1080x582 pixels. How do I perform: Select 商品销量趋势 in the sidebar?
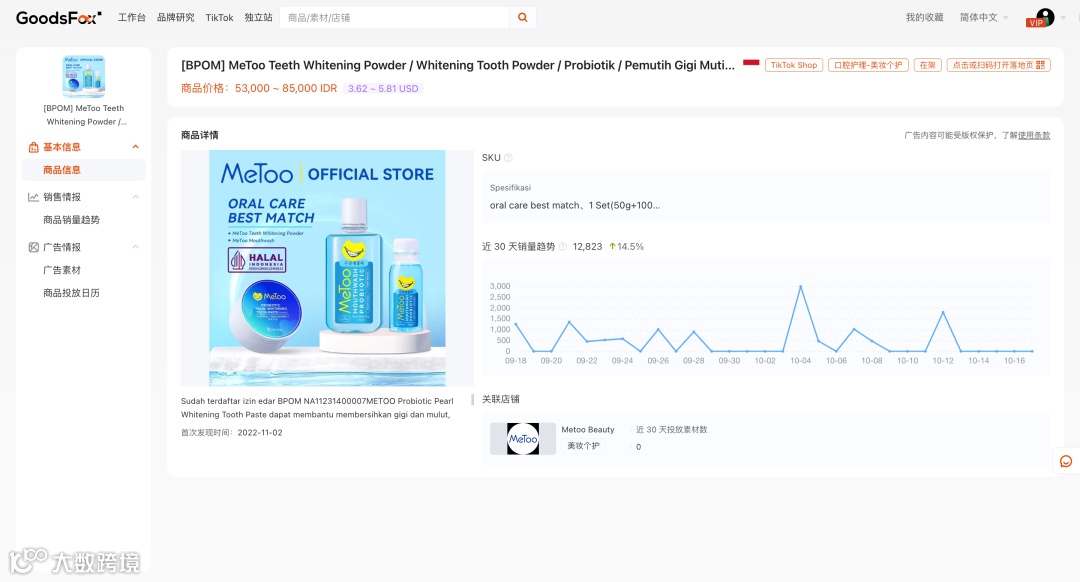coord(72,220)
